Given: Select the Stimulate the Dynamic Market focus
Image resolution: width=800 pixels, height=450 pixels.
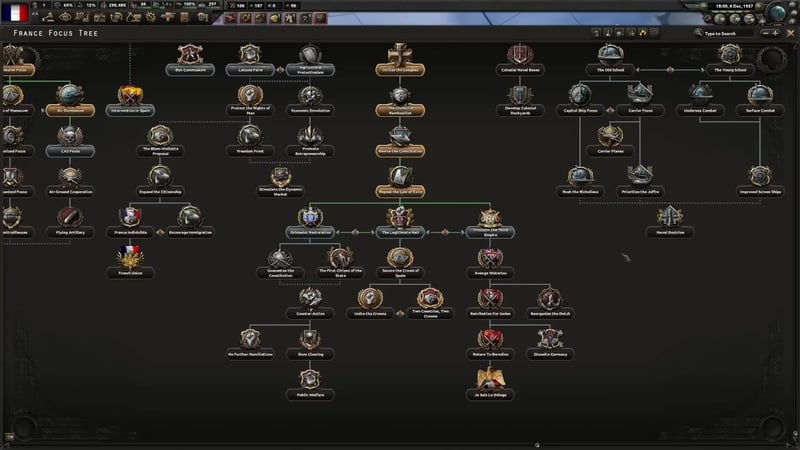Looking at the screenshot, I should tap(280, 182).
